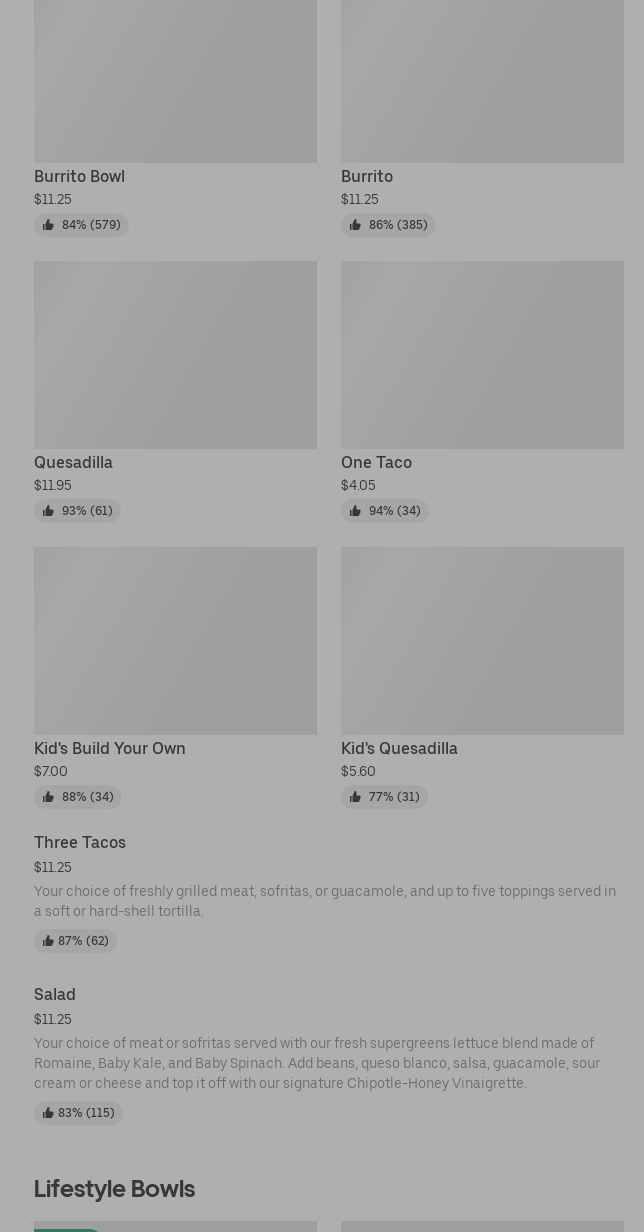Screen dimensions: 644x1232
Task: Click thumbs-up icon under Burrito
Action: pos(355,225)
